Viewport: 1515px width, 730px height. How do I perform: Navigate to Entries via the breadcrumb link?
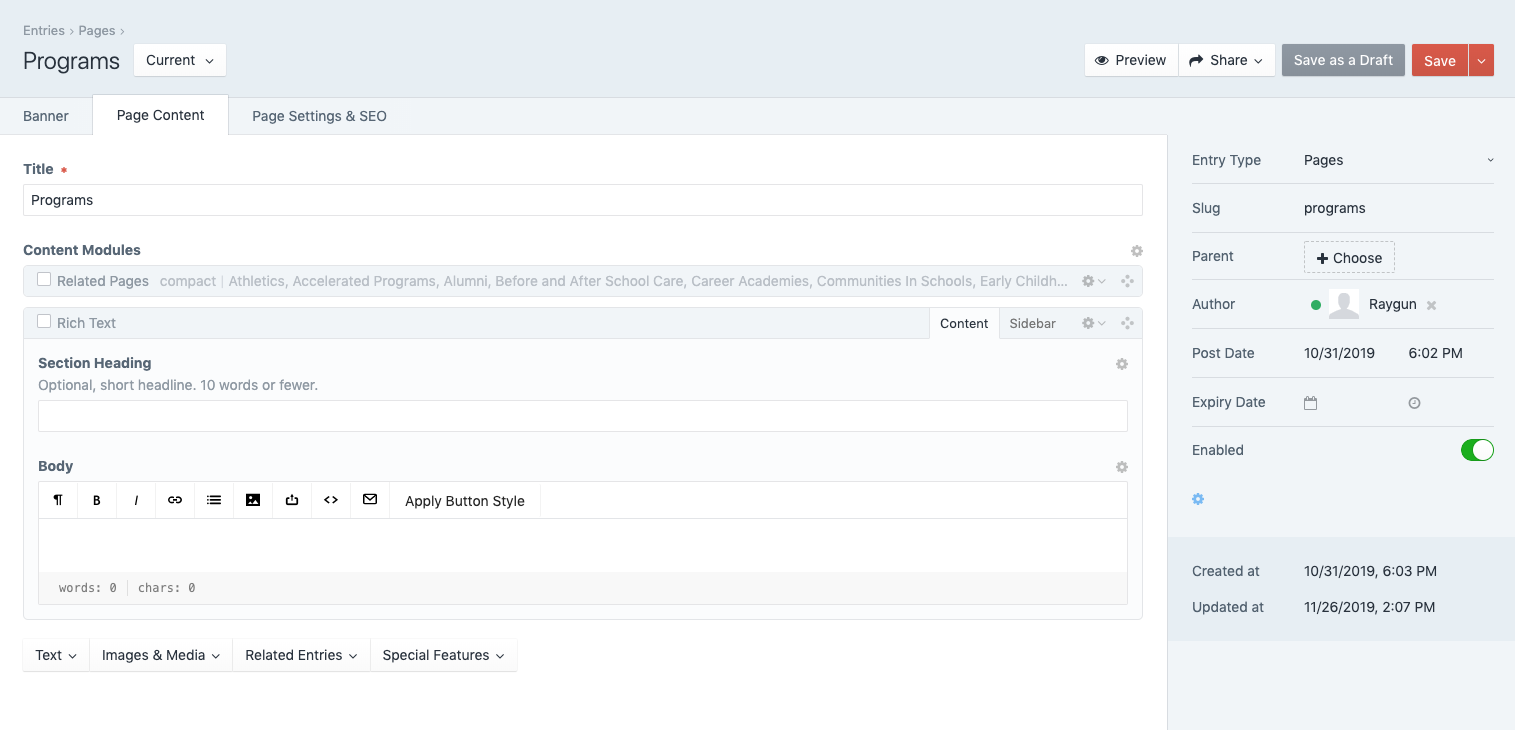pyautogui.click(x=43, y=30)
